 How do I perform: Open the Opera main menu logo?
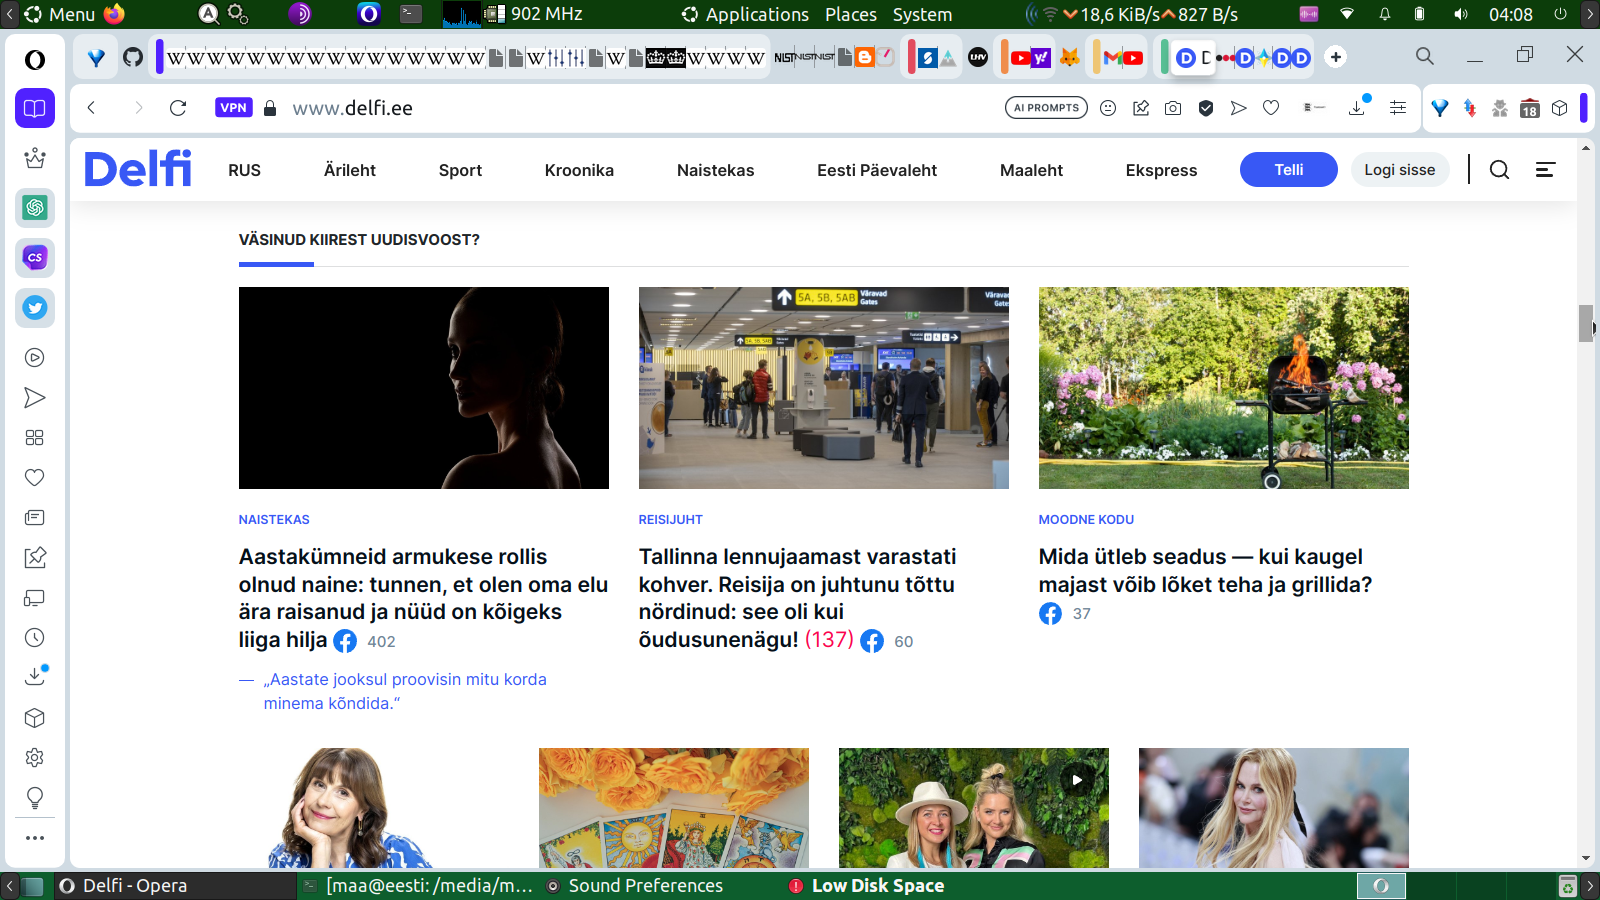(35, 60)
